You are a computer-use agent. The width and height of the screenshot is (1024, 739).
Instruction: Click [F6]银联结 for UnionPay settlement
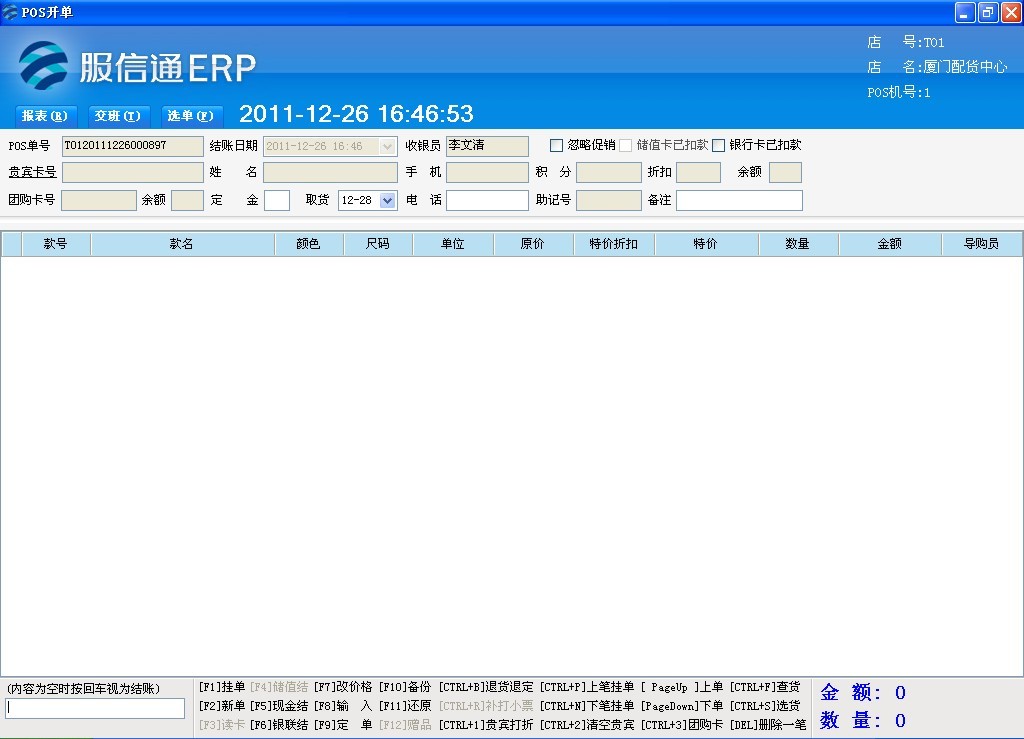(x=280, y=725)
